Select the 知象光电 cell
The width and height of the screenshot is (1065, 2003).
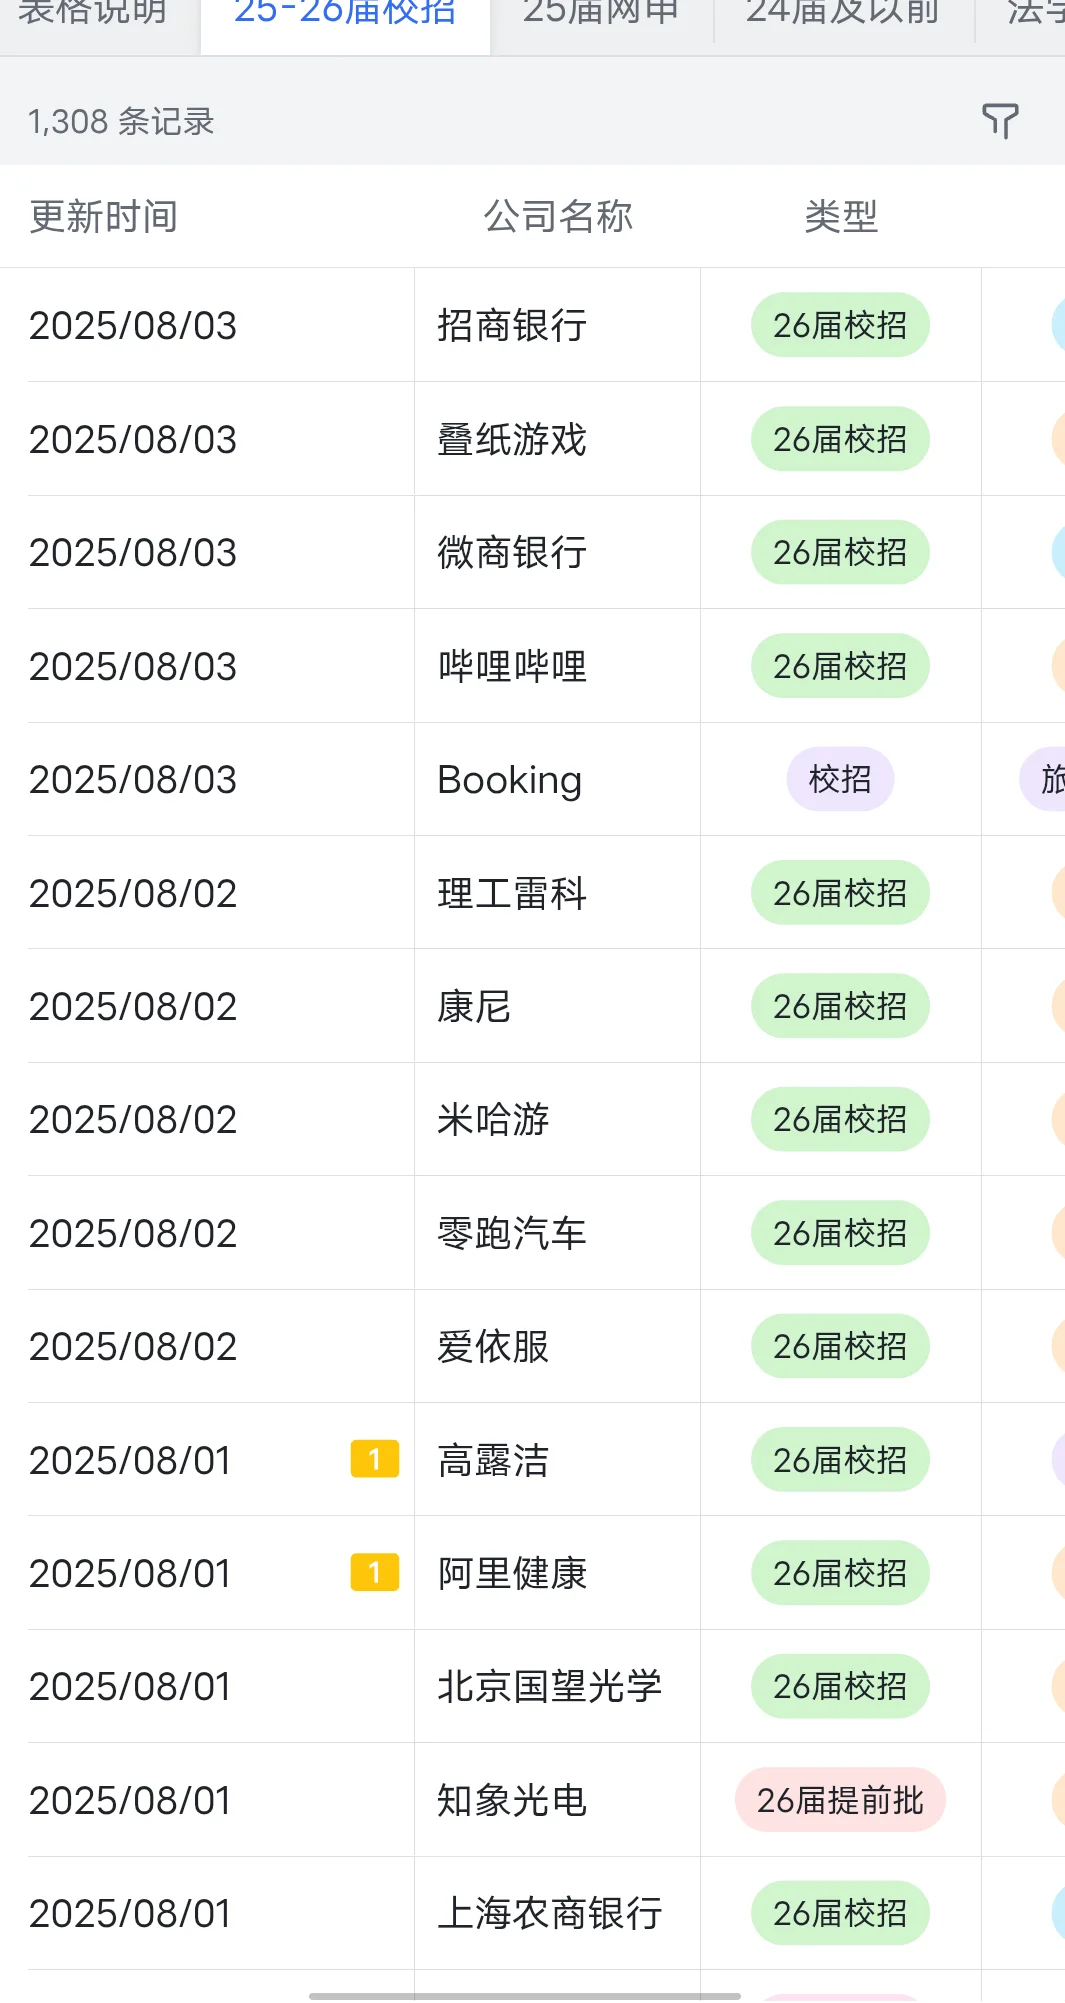click(557, 1800)
